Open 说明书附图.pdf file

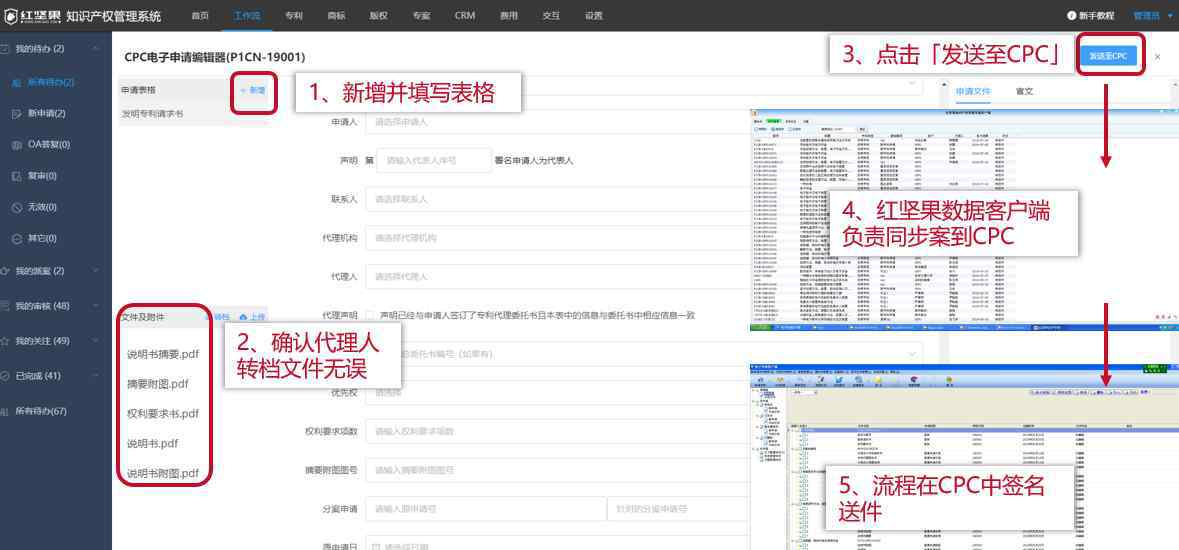pyautogui.click(x=163, y=474)
